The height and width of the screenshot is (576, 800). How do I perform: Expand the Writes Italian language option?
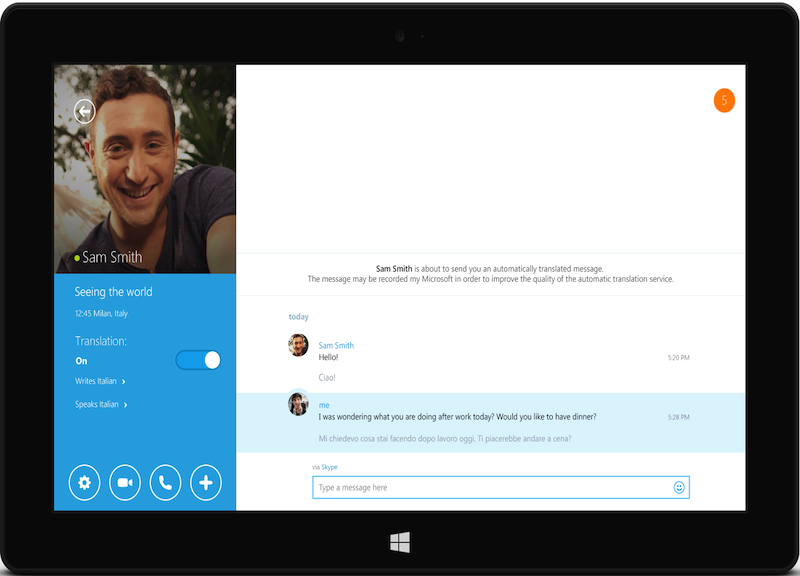(100, 382)
